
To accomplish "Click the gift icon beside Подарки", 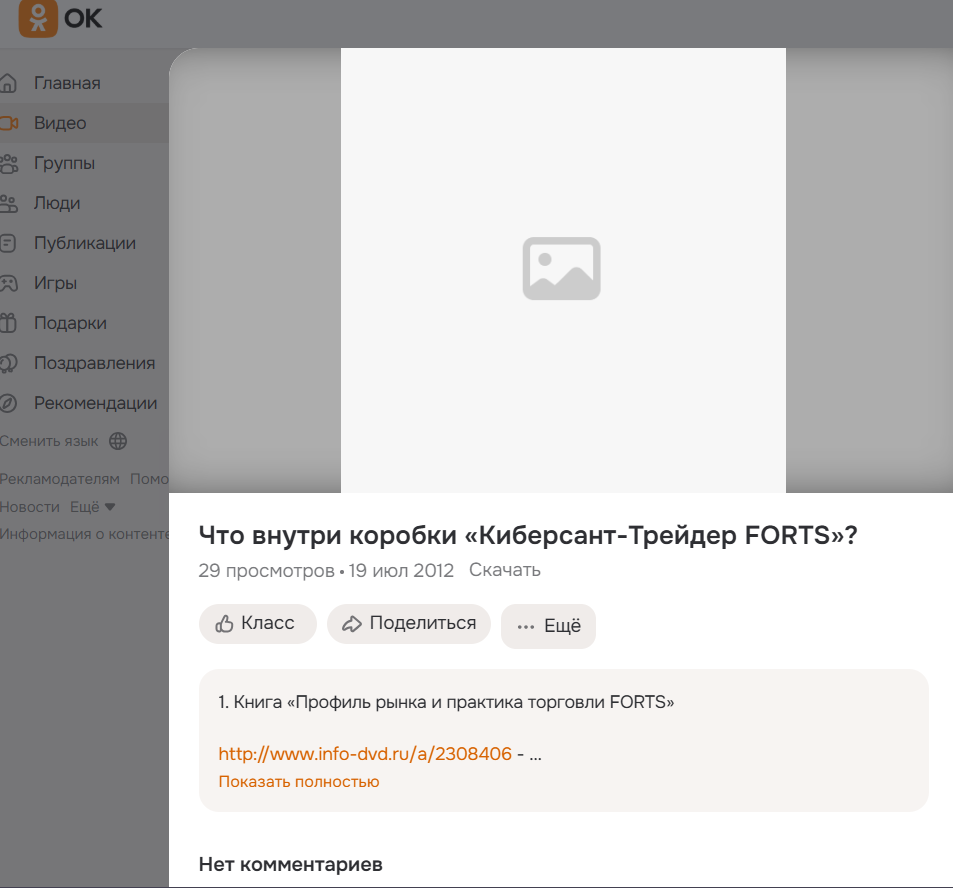I will pos(8,323).
